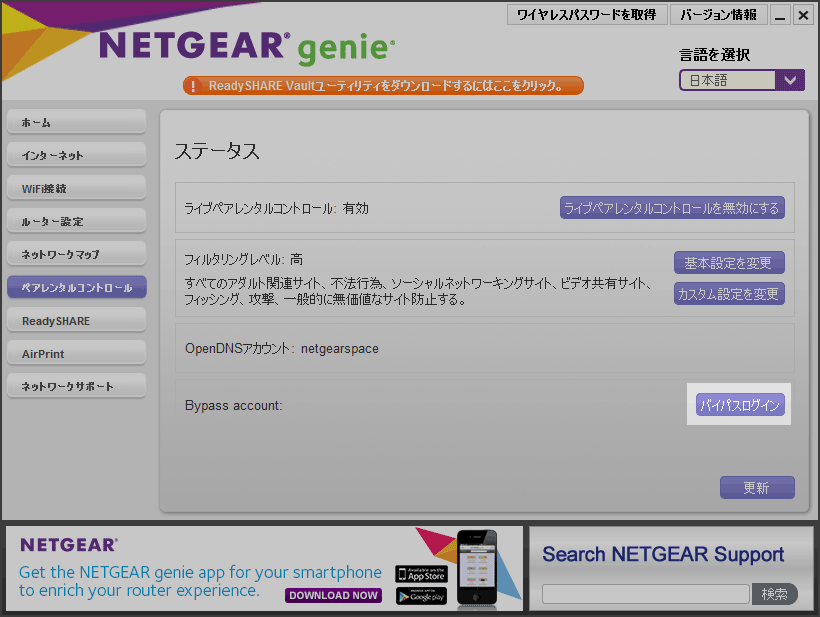Click the バイパスログイン button
This screenshot has width=820, height=617.
[740, 405]
